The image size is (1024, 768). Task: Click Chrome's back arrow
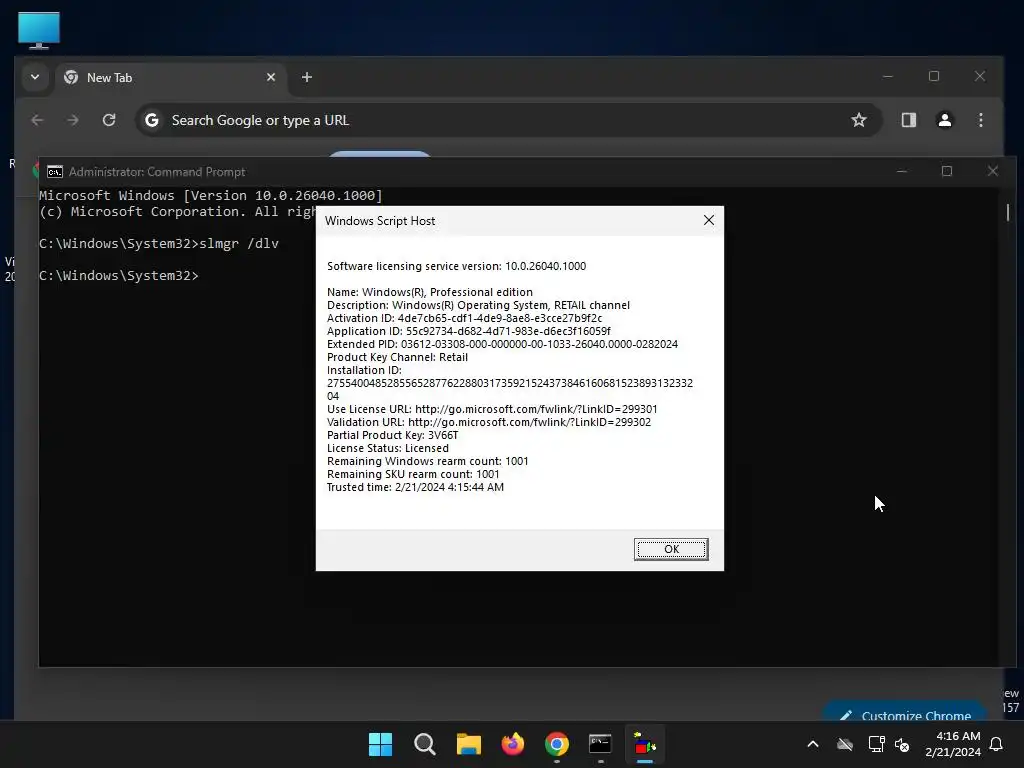pyautogui.click(x=37, y=120)
